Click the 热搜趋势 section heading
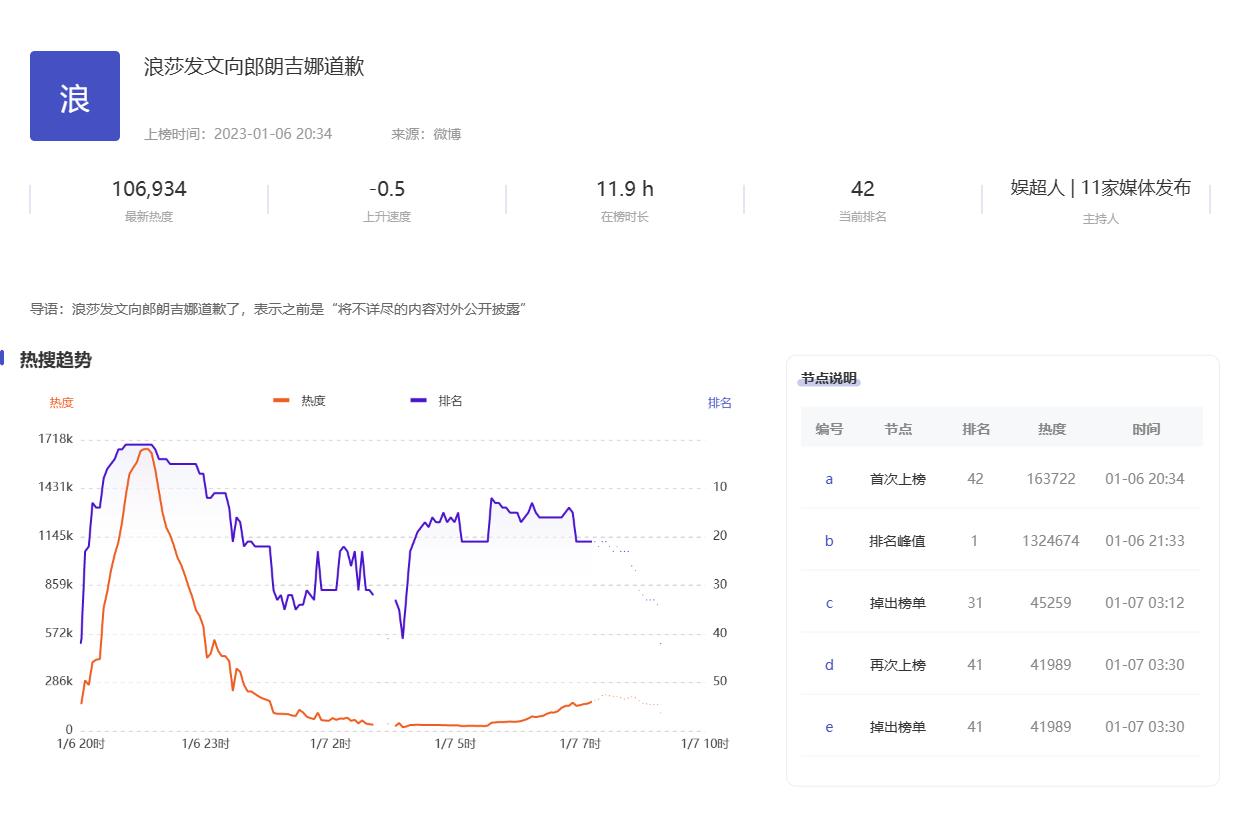 tap(56, 360)
